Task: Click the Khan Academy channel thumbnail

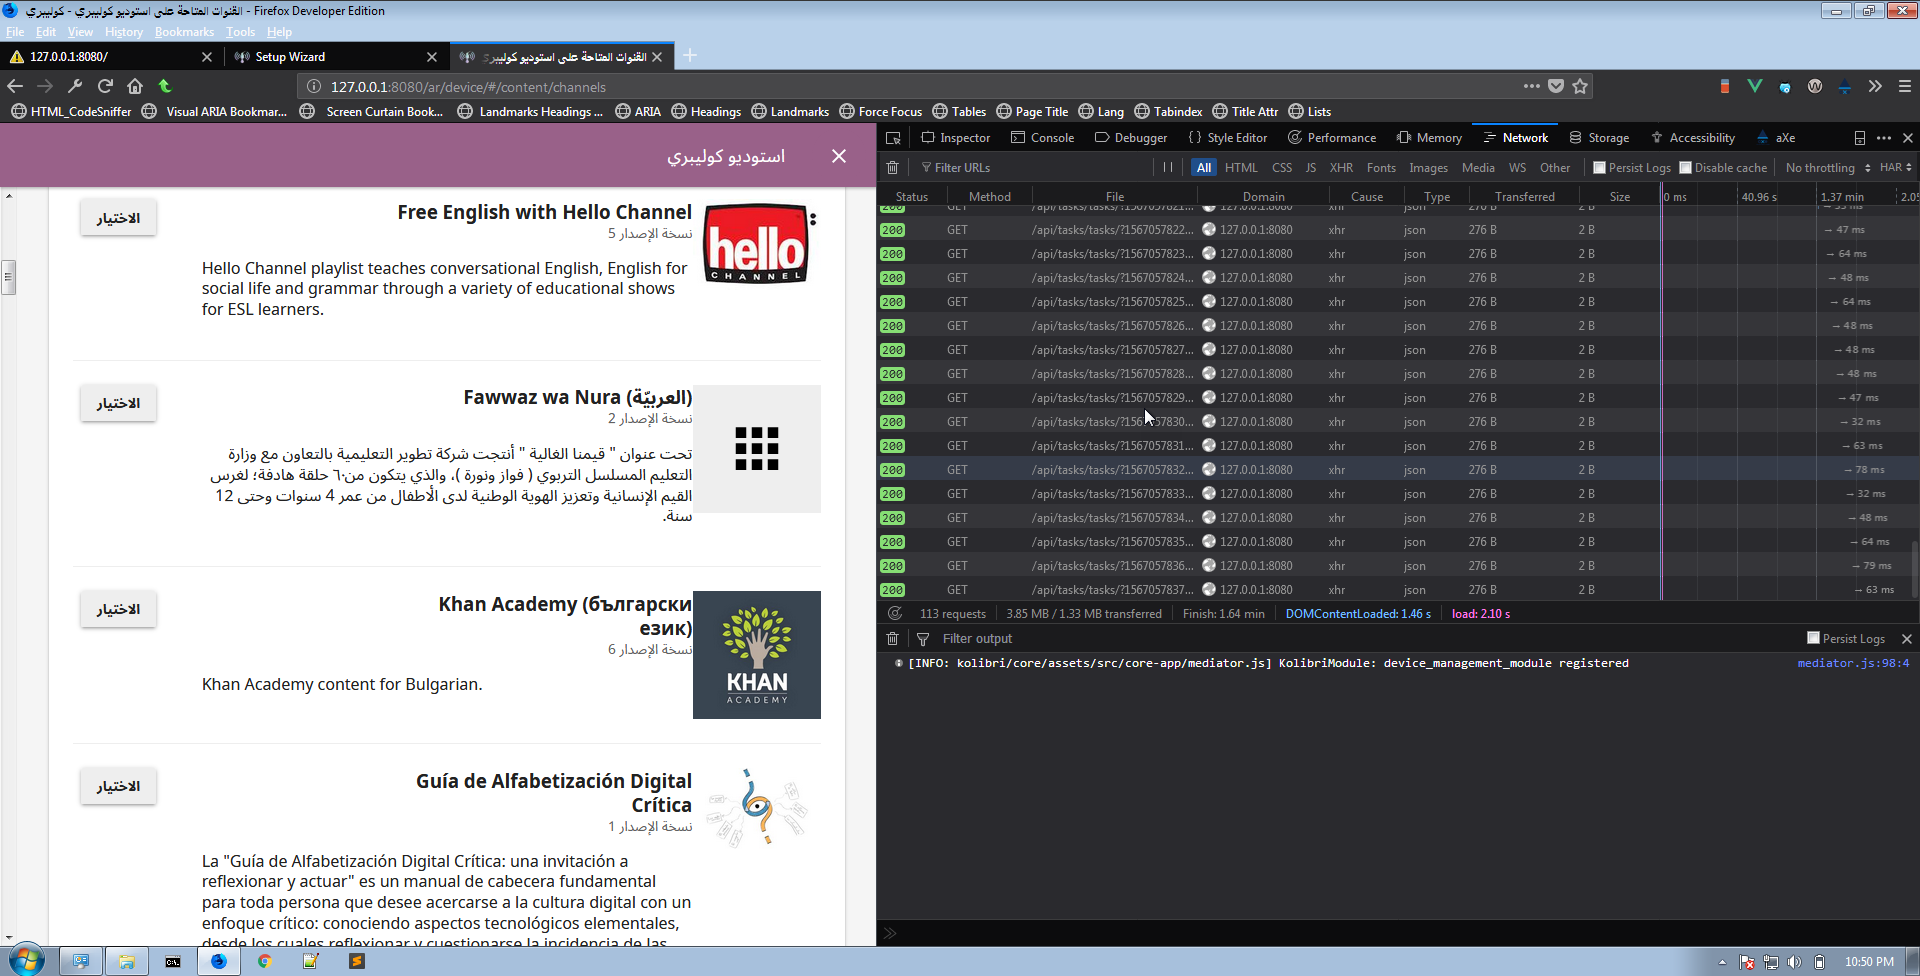Action: [x=756, y=655]
